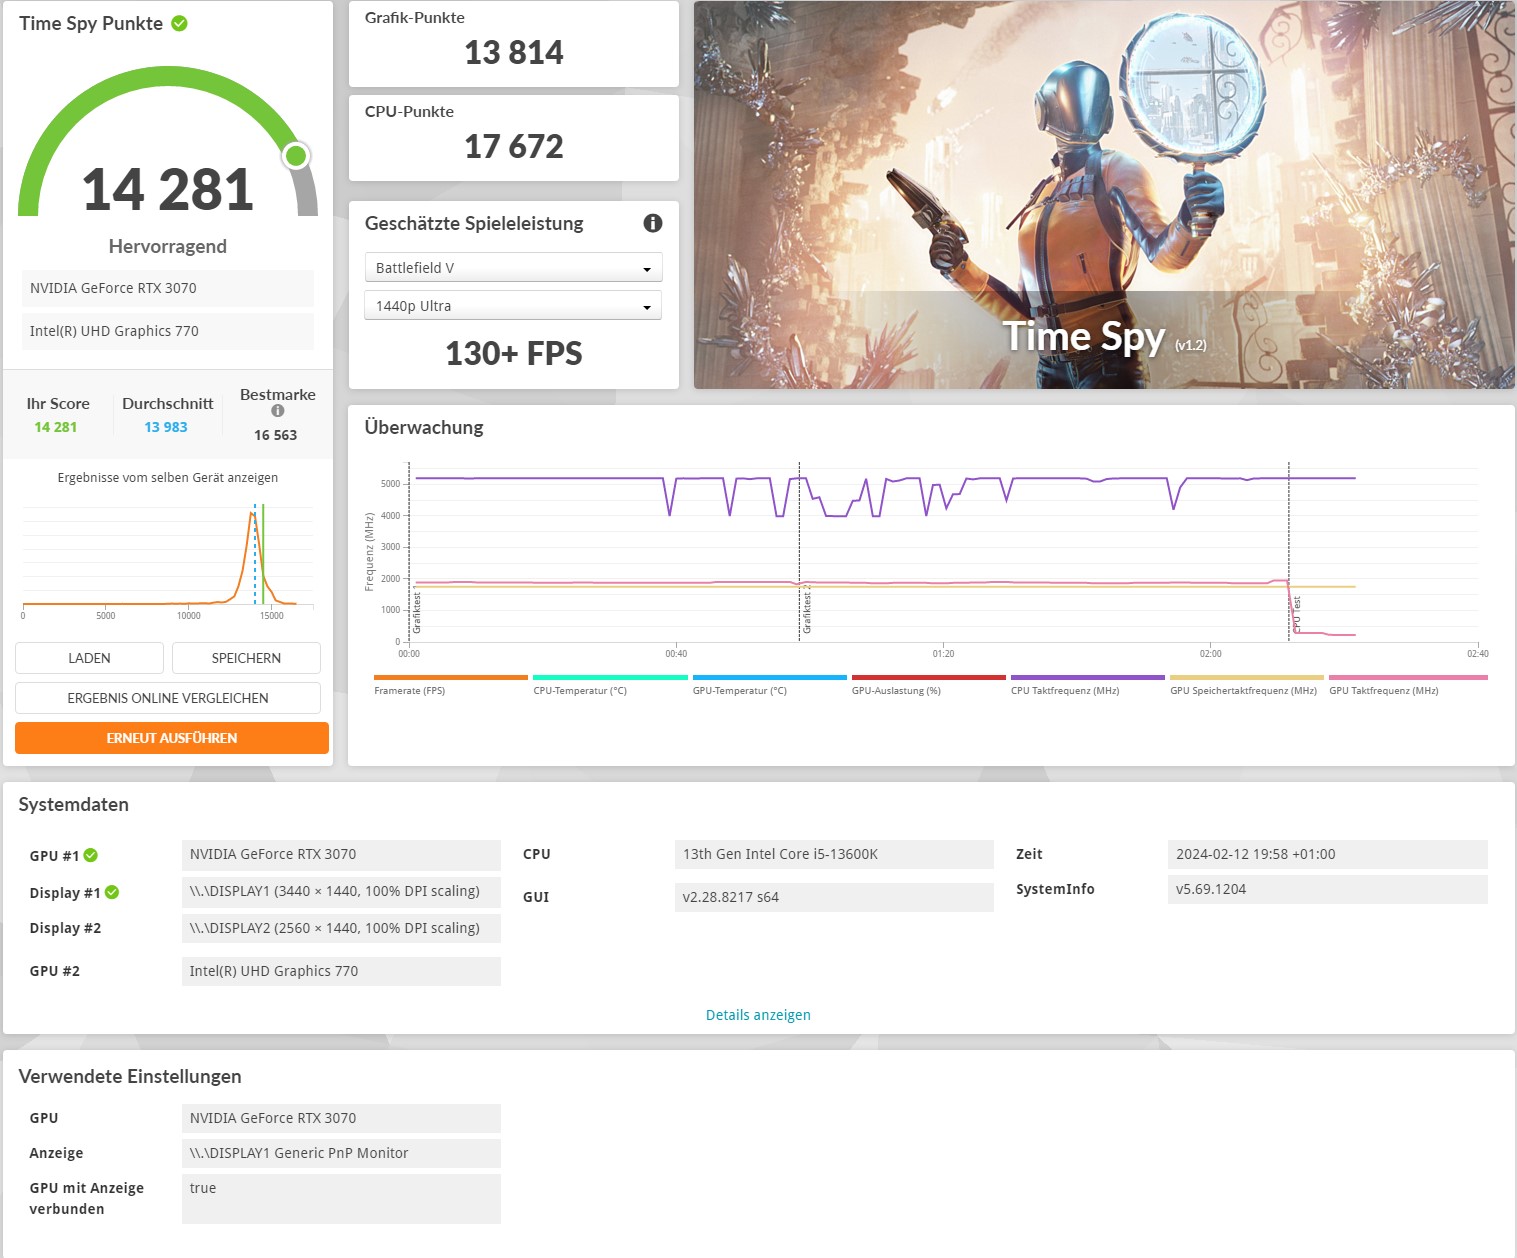Open the 1440p Ultra resolution dropdown

(513, 306)
